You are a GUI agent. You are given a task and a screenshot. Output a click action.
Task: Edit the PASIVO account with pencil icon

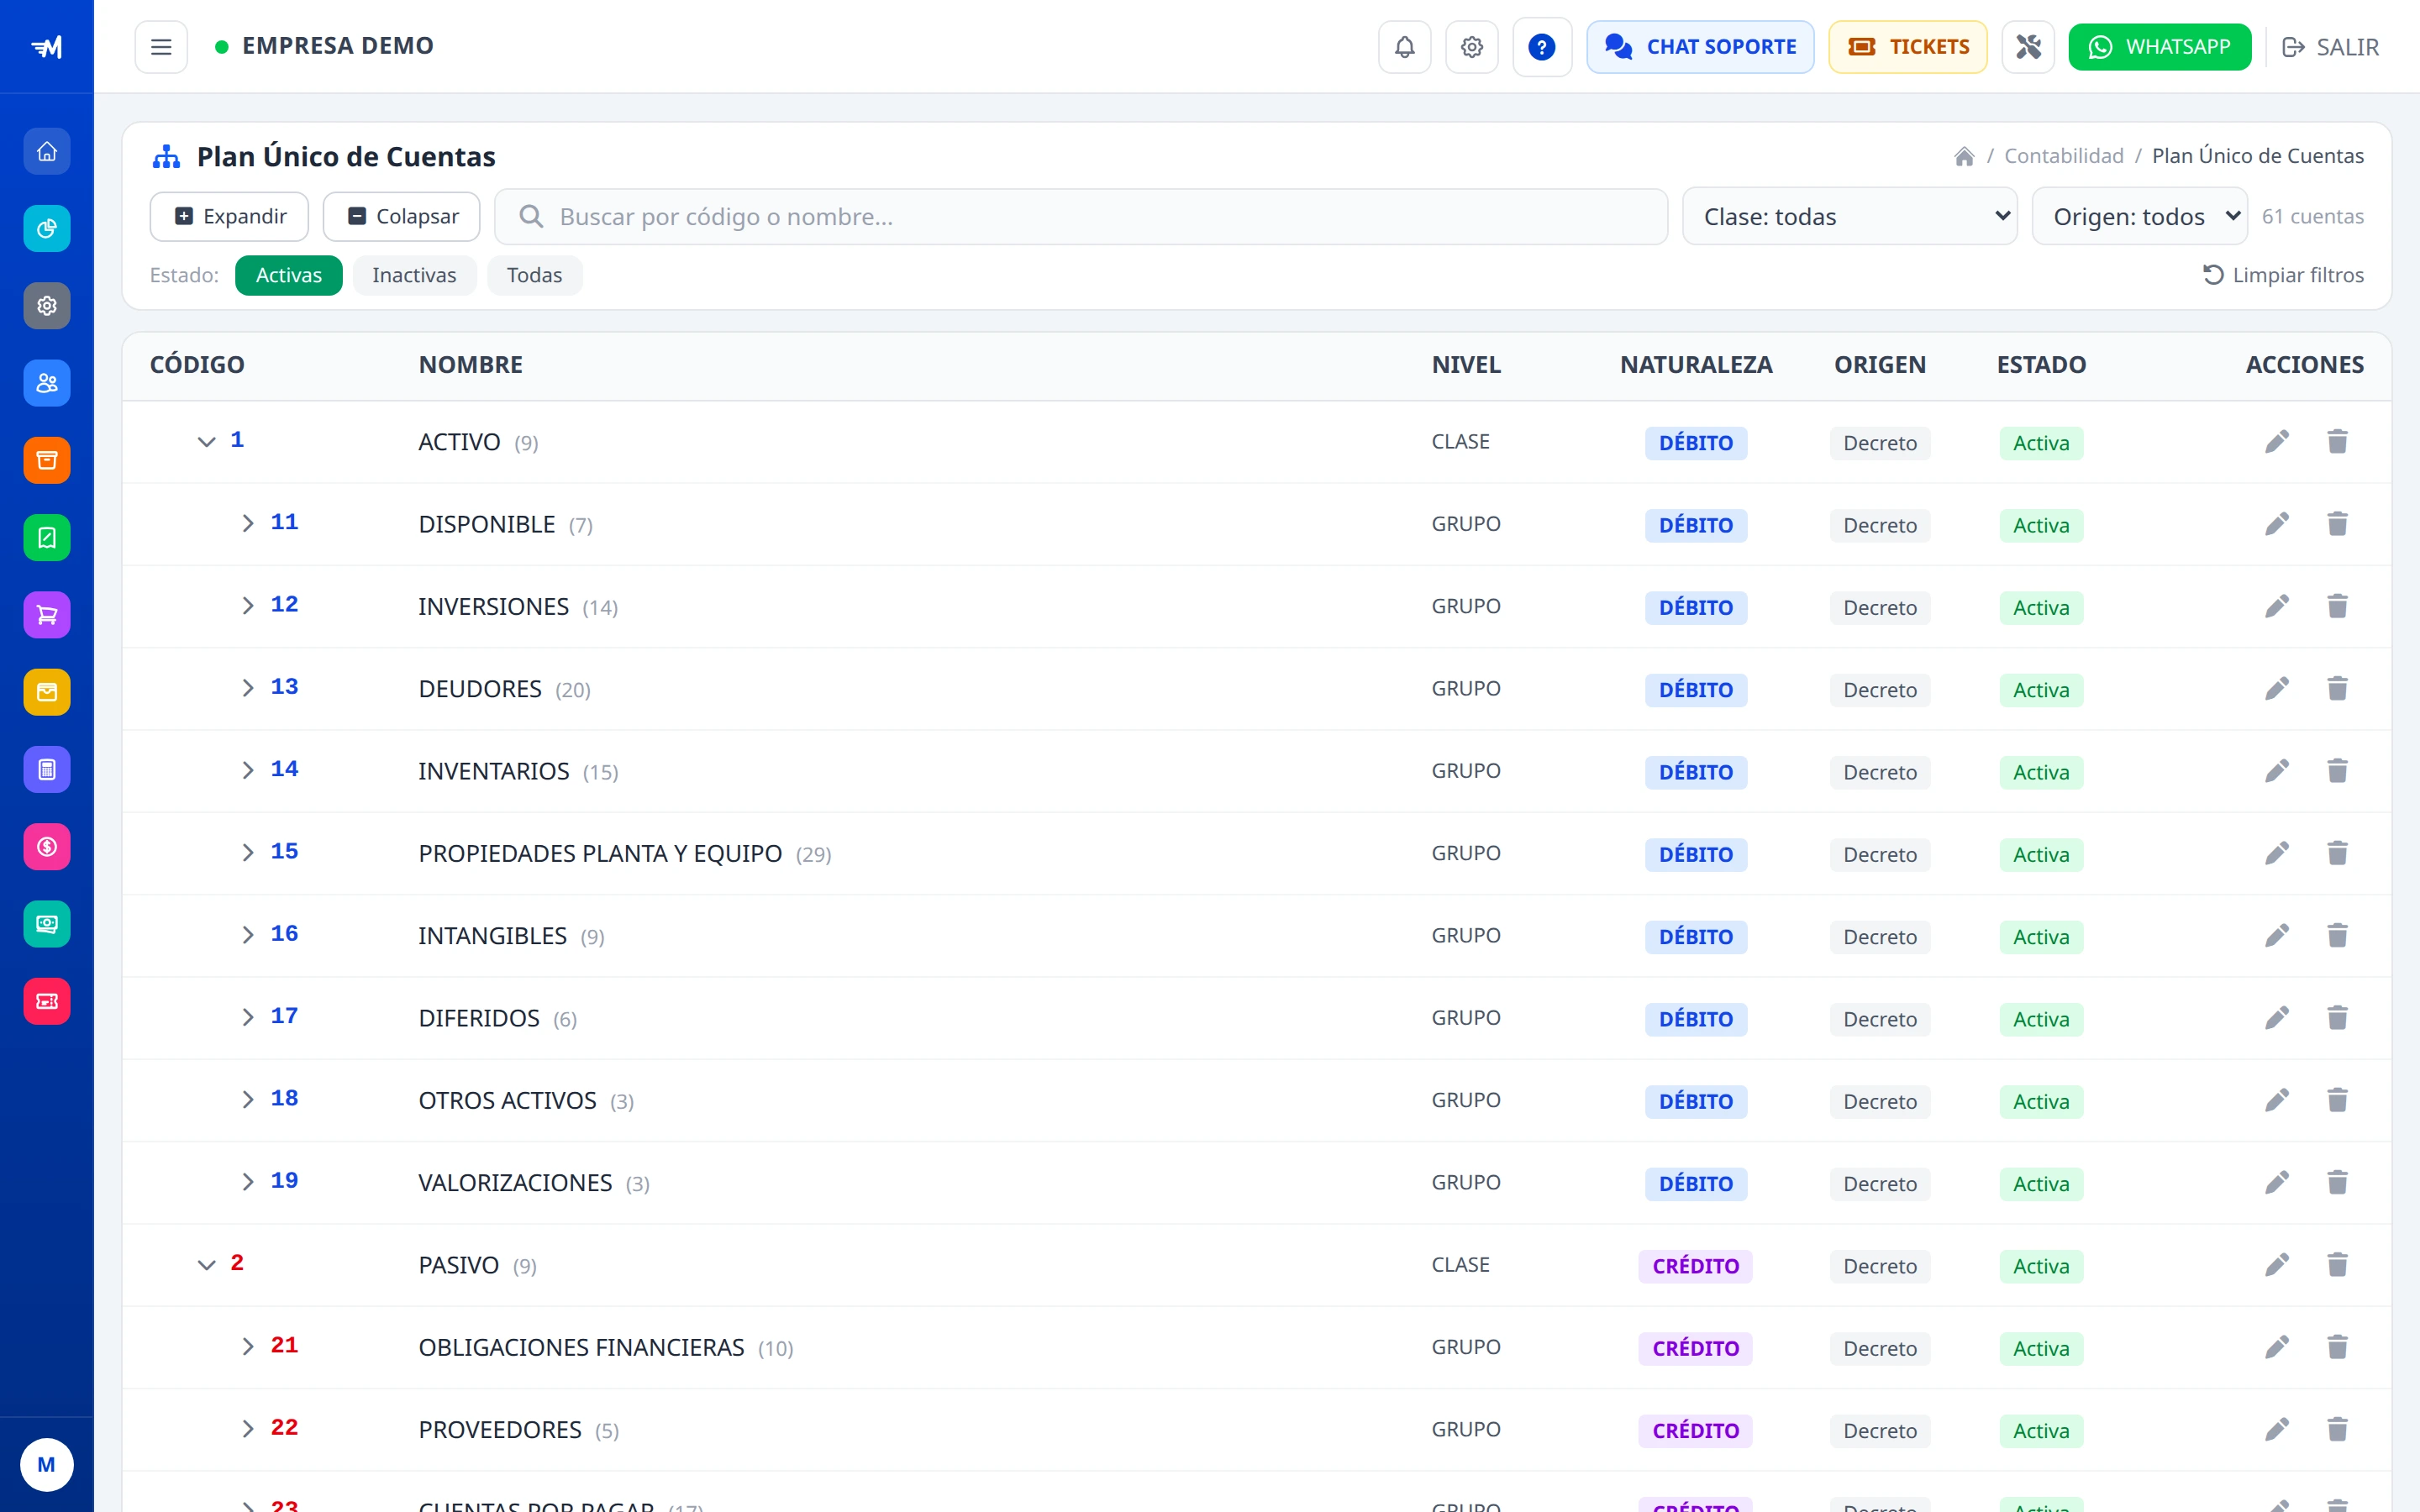point(2277,1265)
